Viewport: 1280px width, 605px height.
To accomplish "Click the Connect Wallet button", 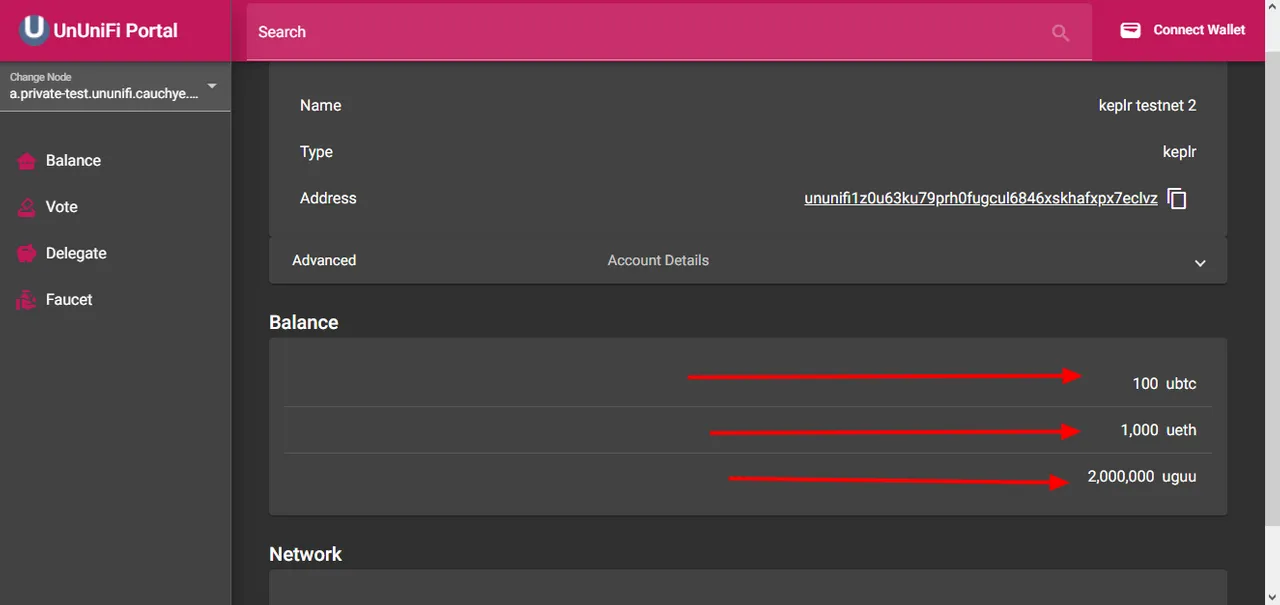I will click(x=1182, y=30).
